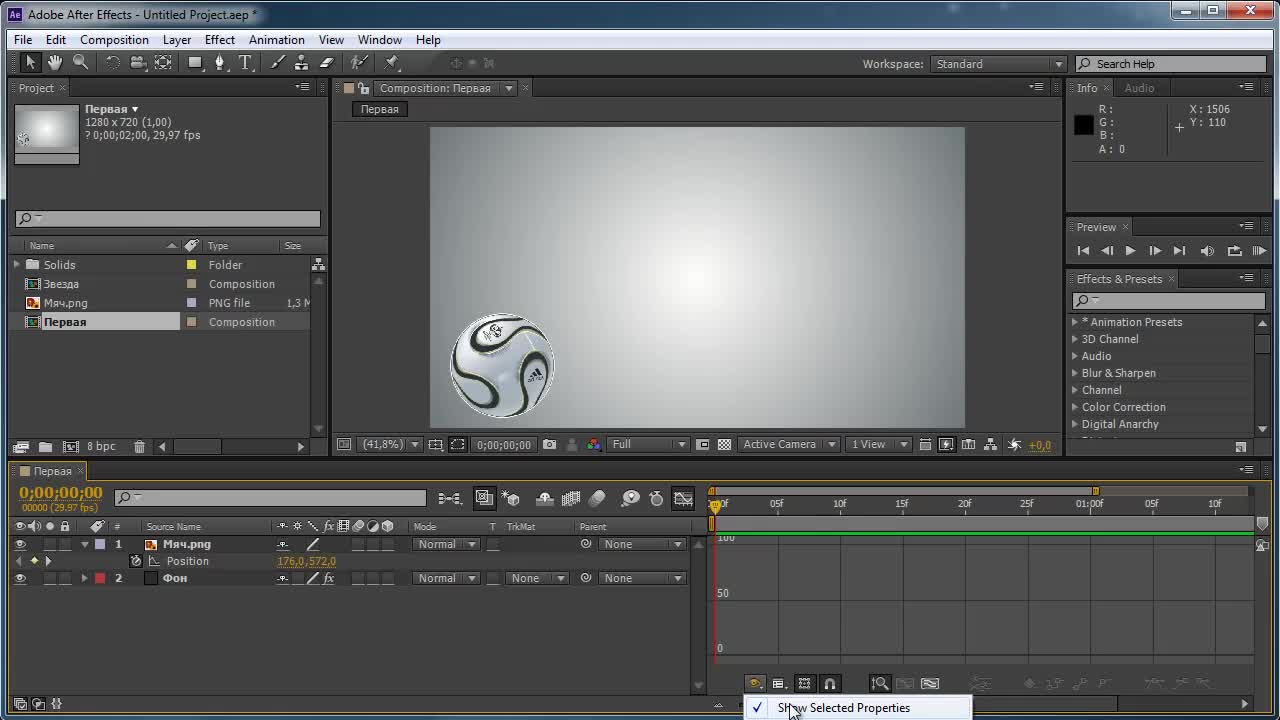
Task: Switch to the Audio panel tab
Action: coord(1139,88)
